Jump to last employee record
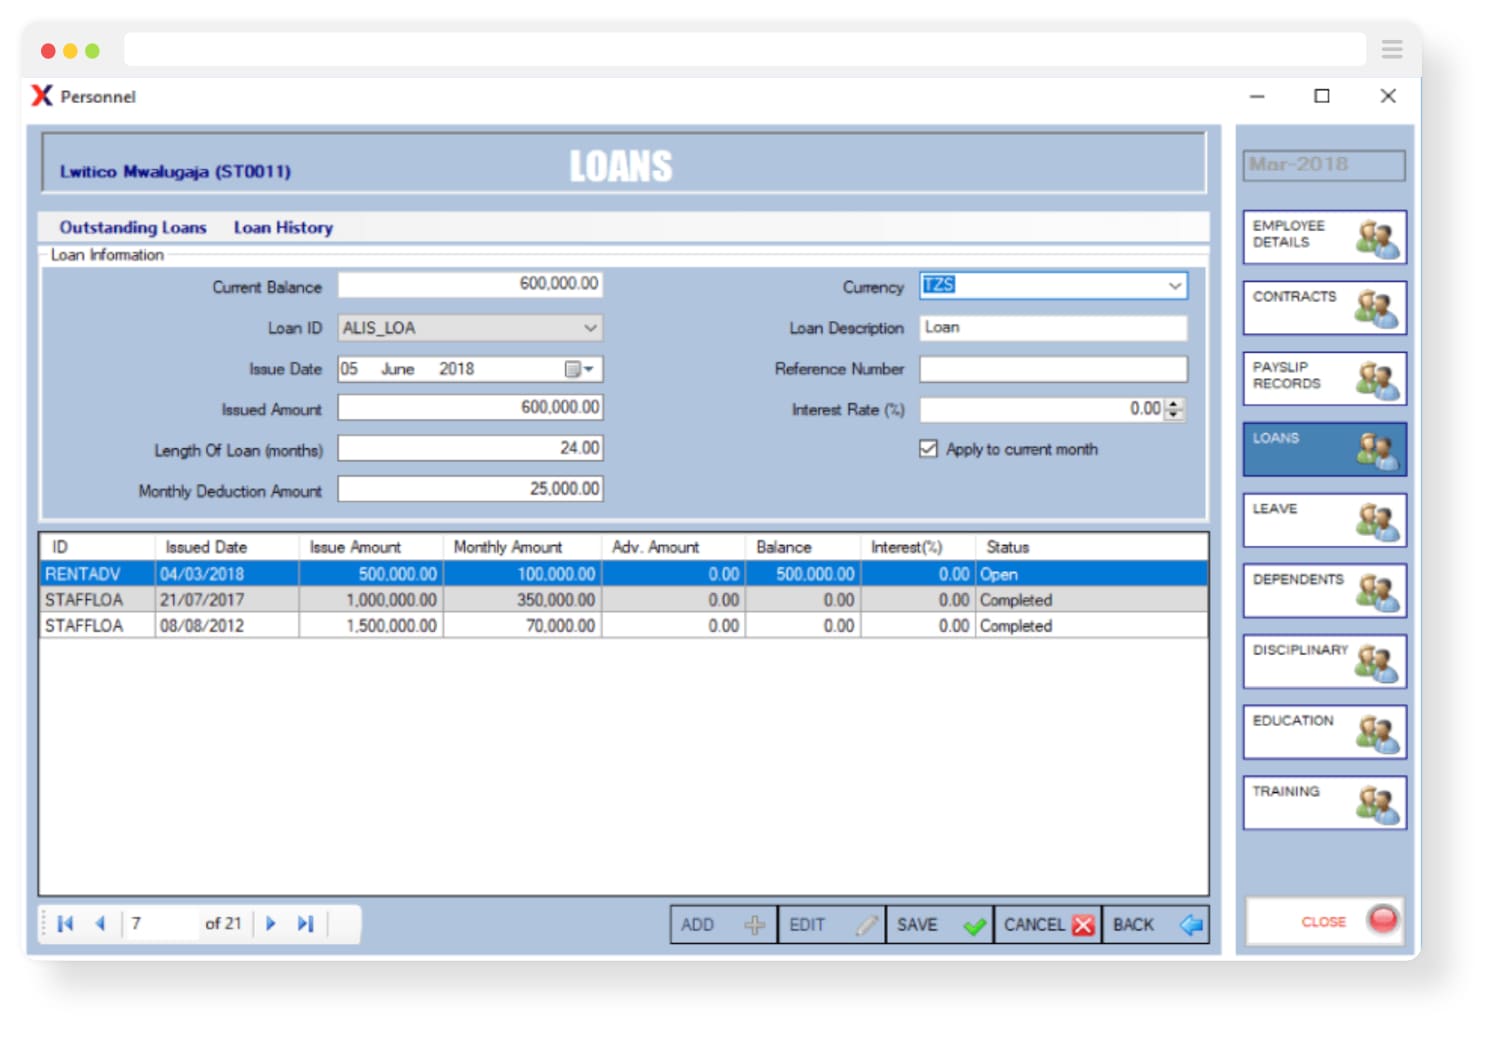Image resolution: width=1500 pixels, height=1039 pixels. point(305,924)
